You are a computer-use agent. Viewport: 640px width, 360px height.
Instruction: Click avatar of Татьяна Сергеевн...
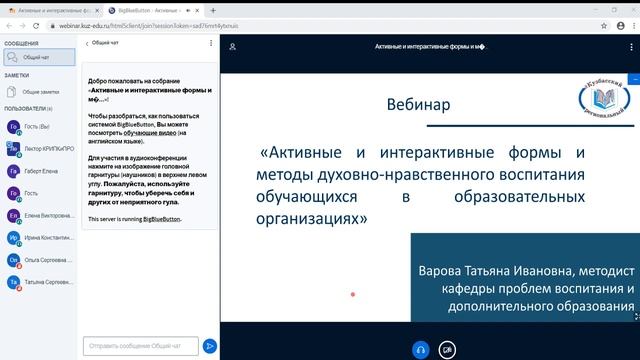tap(13, 282)
